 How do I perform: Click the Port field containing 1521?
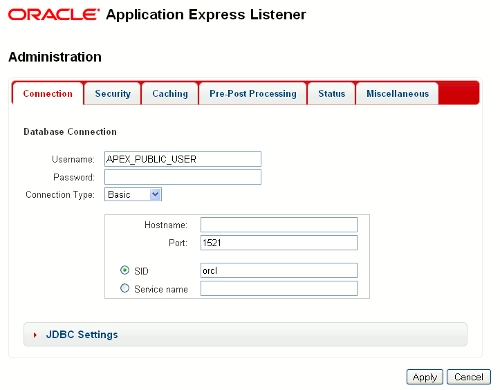pyautogui.click(x=279, y=243)
